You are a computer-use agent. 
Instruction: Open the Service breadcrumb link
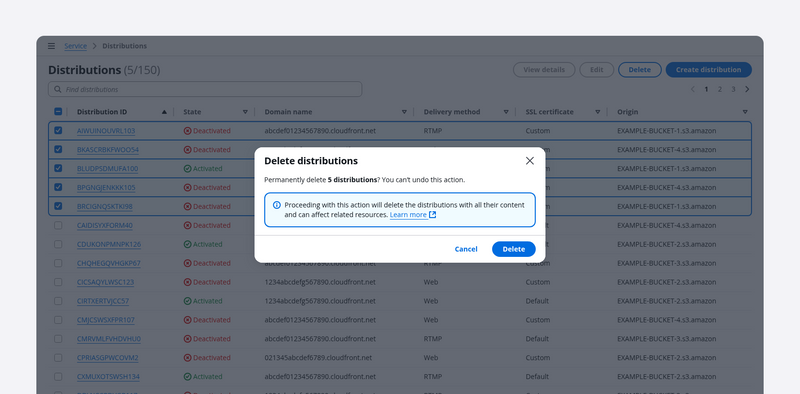[76, 46]
